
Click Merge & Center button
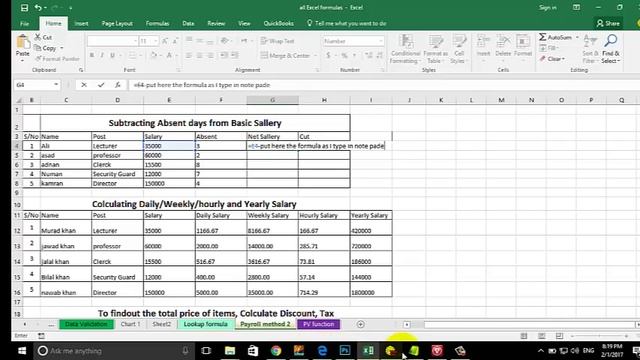(285, 55)
